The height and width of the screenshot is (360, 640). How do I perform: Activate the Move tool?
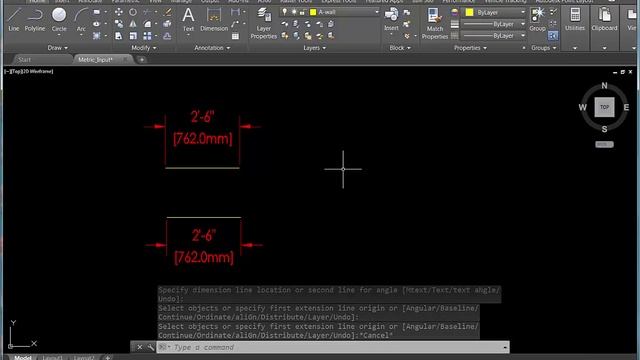pos(119,12)
